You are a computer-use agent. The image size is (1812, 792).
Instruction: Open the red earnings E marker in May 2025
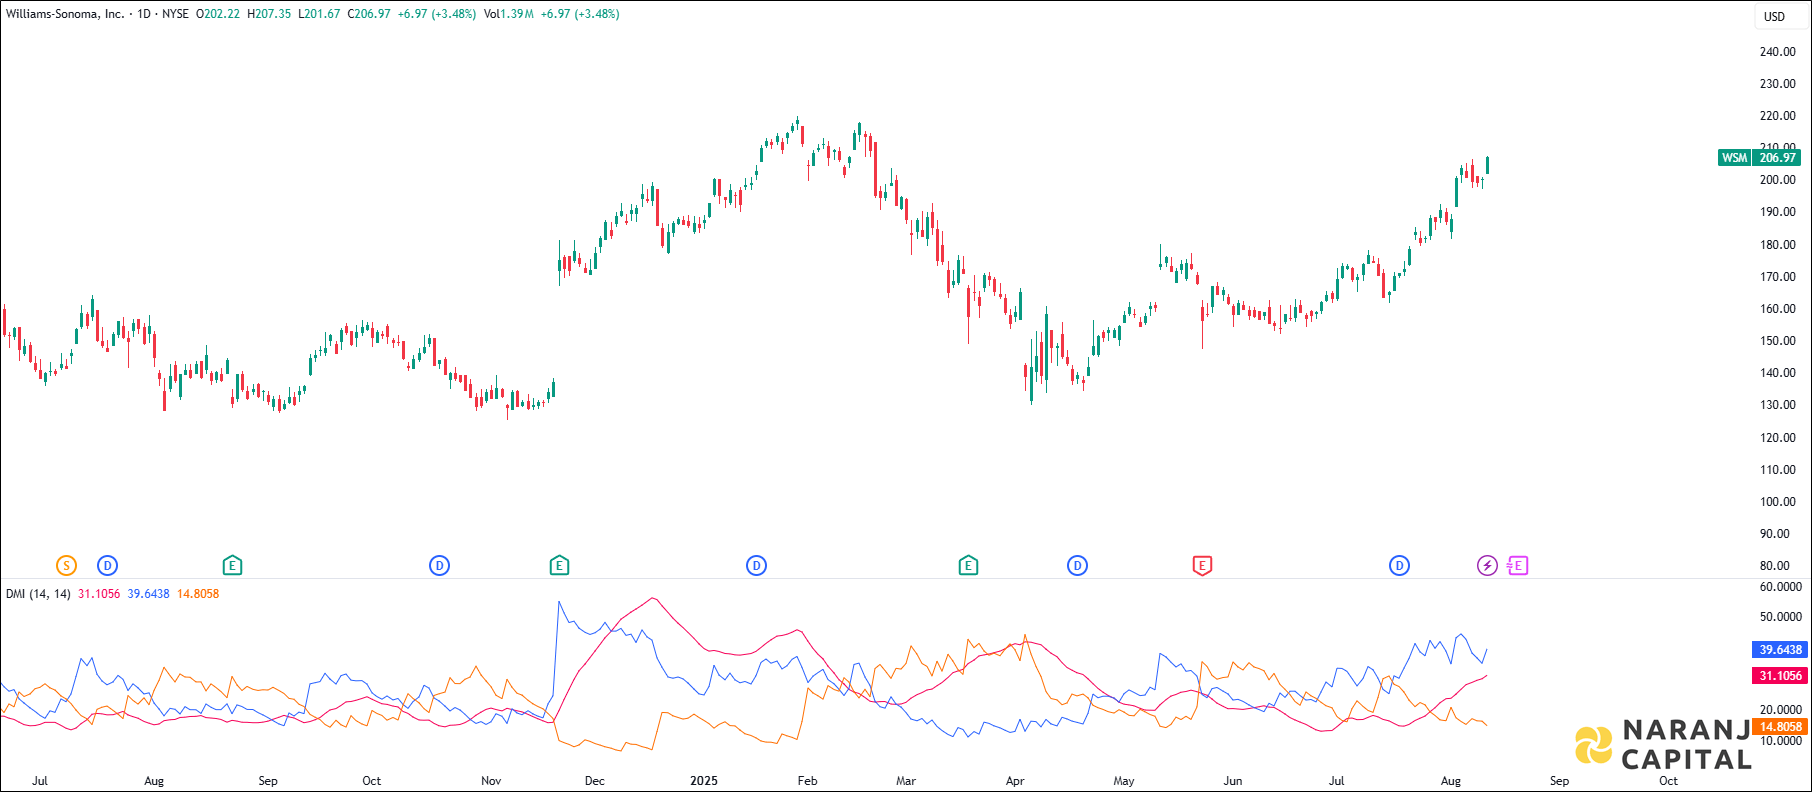coord(1202,566)
